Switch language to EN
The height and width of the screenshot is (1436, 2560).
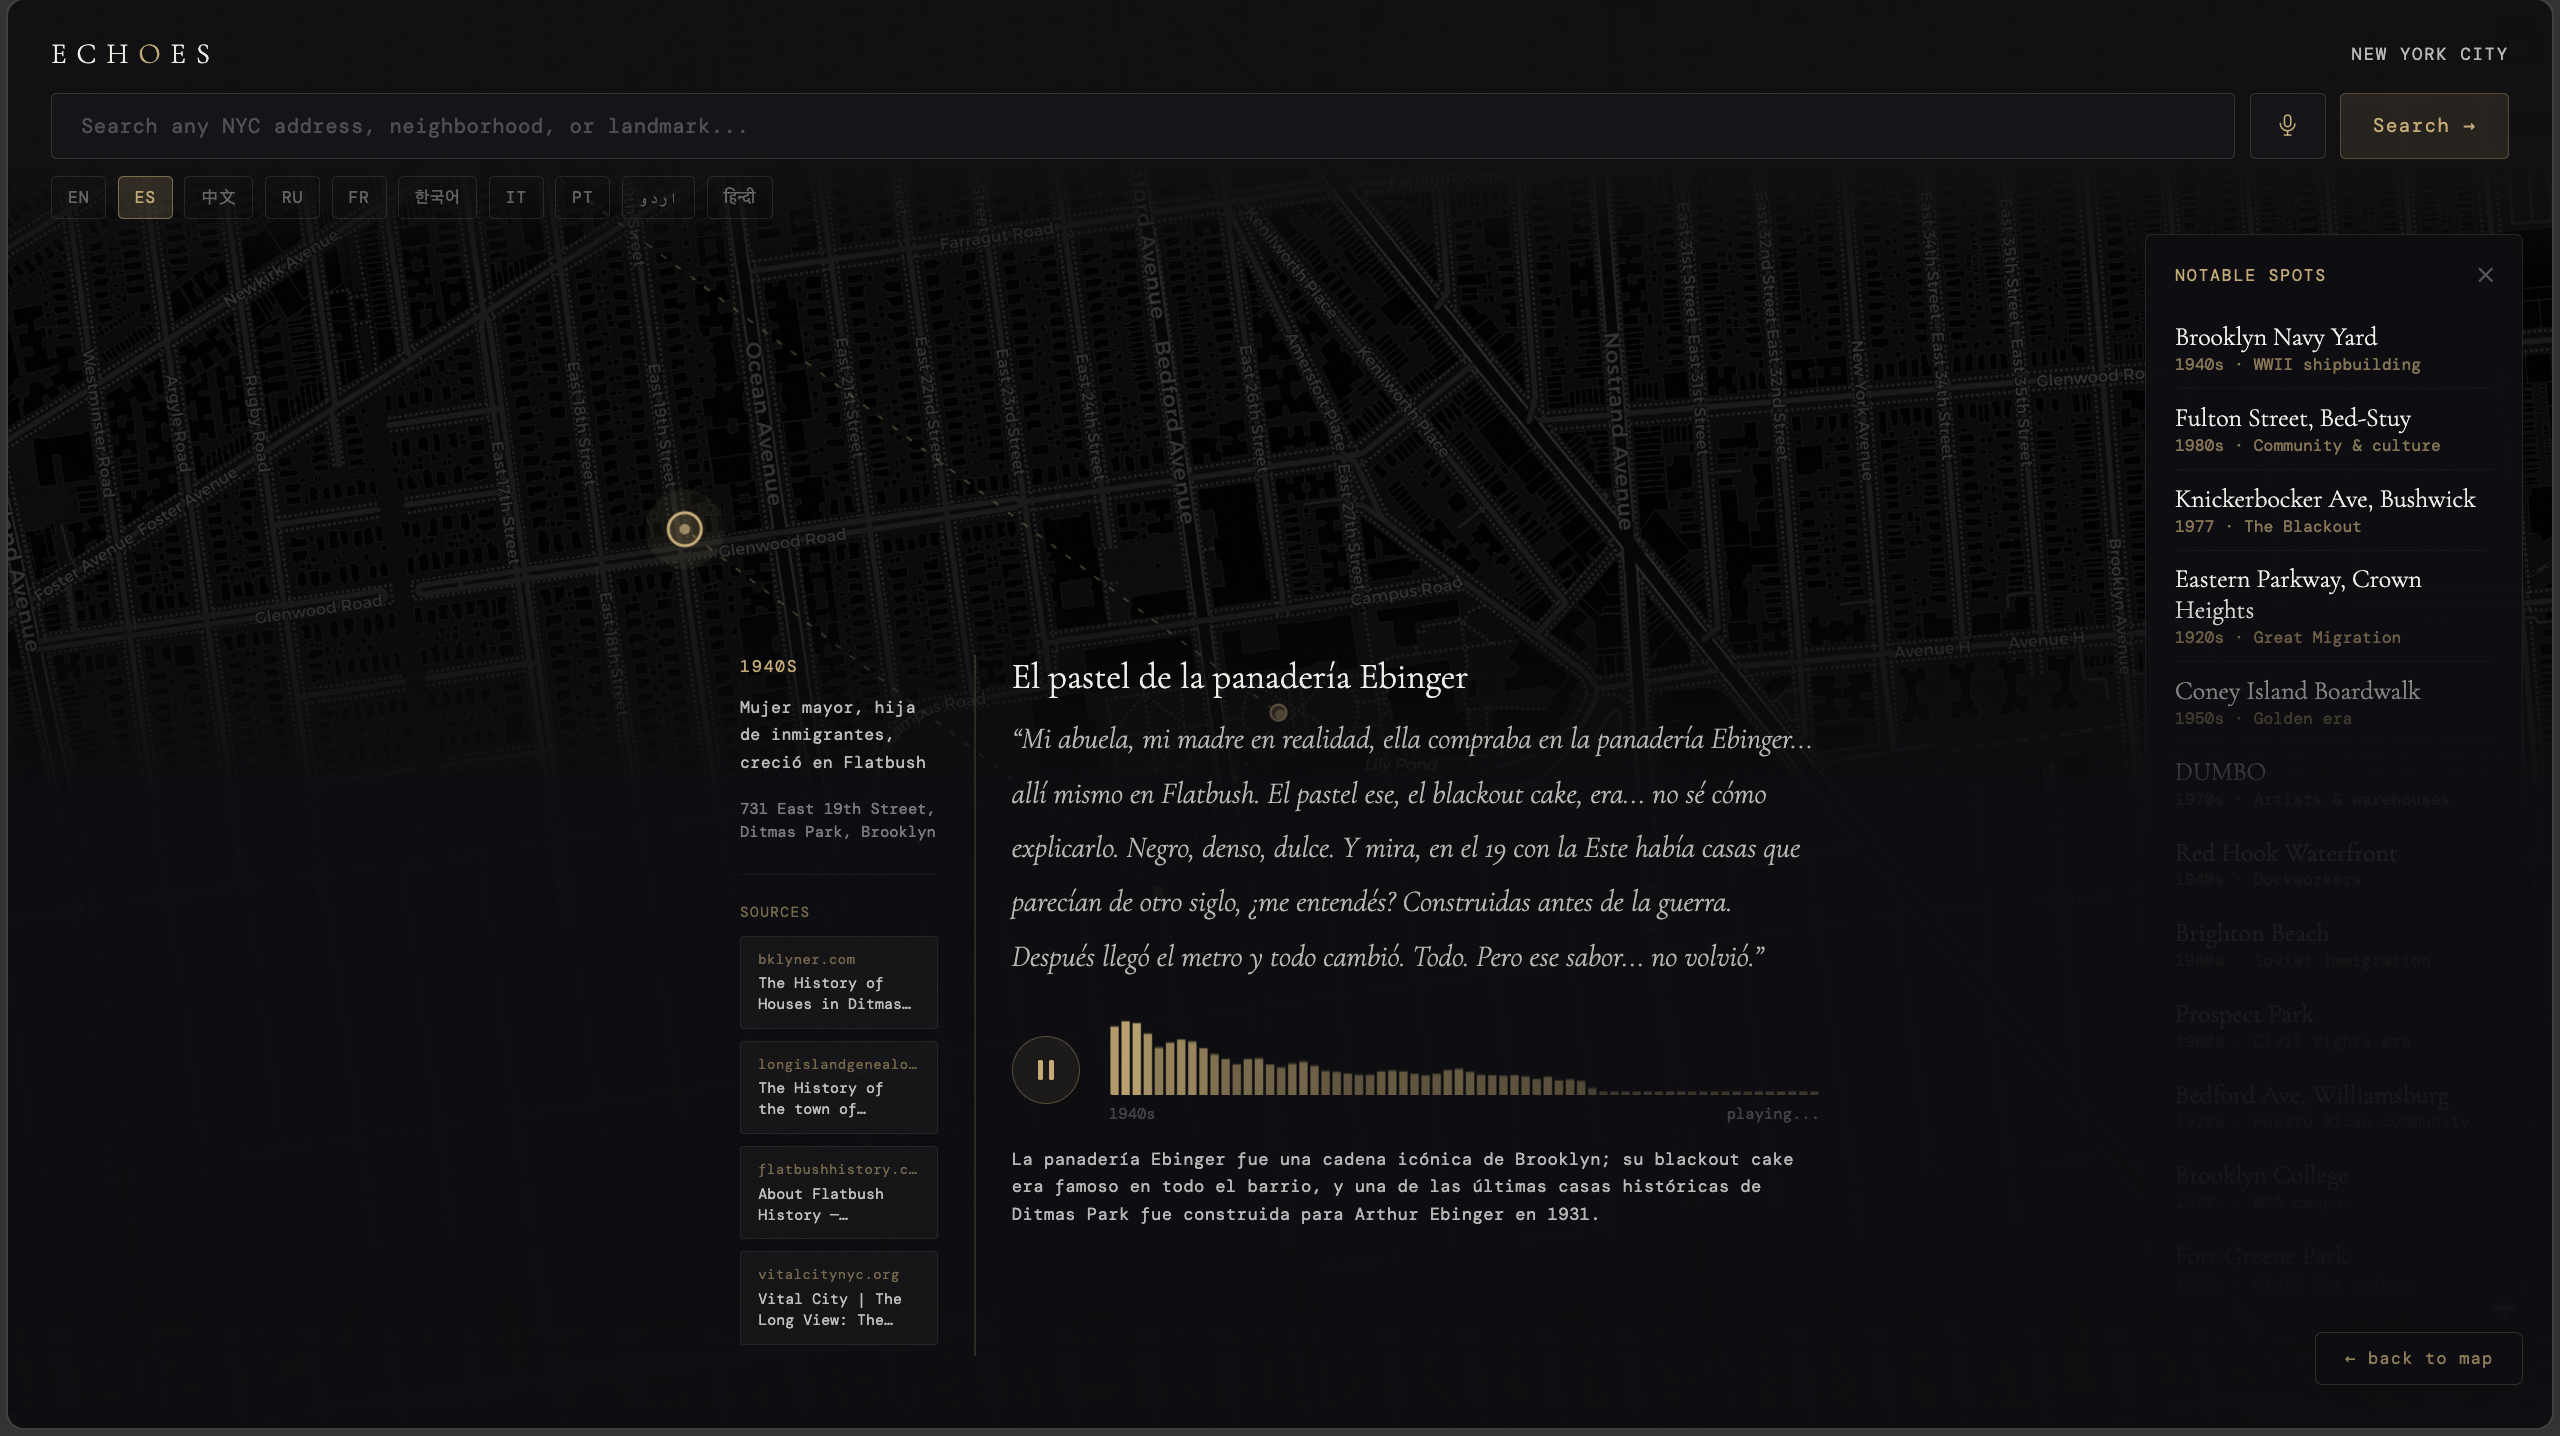coord(78,198)
